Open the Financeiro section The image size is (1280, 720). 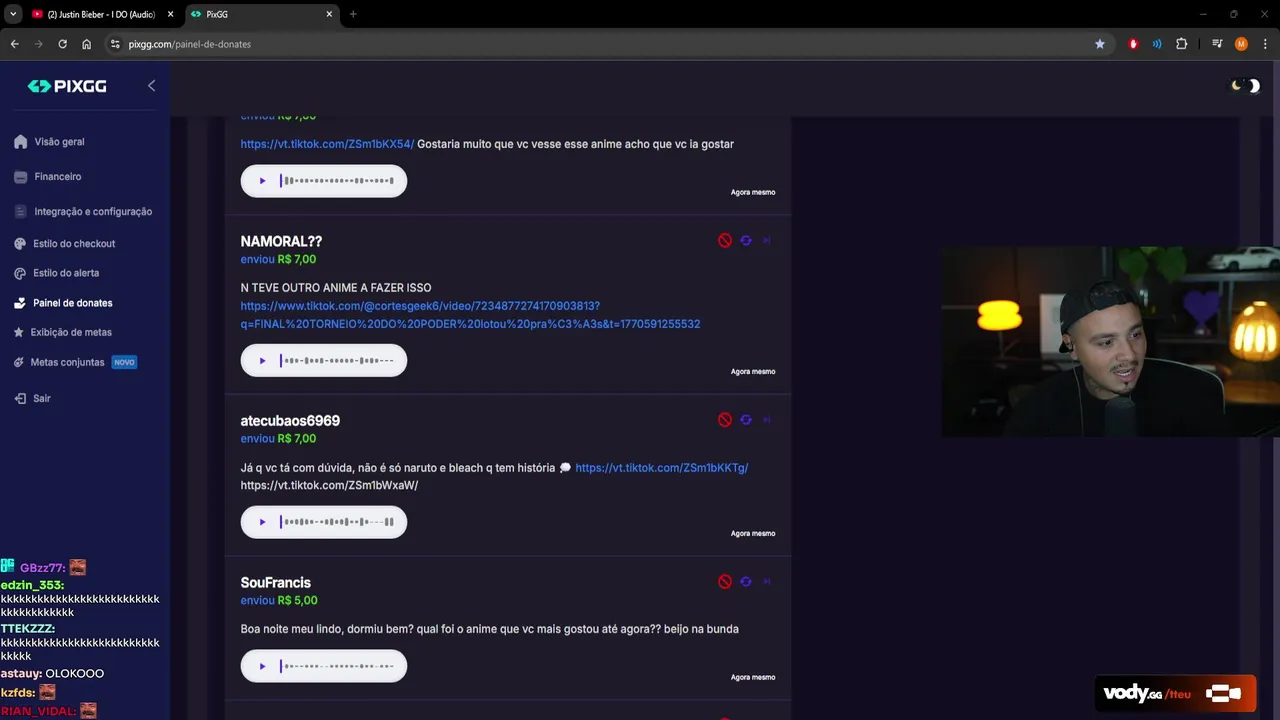[57, 177]
